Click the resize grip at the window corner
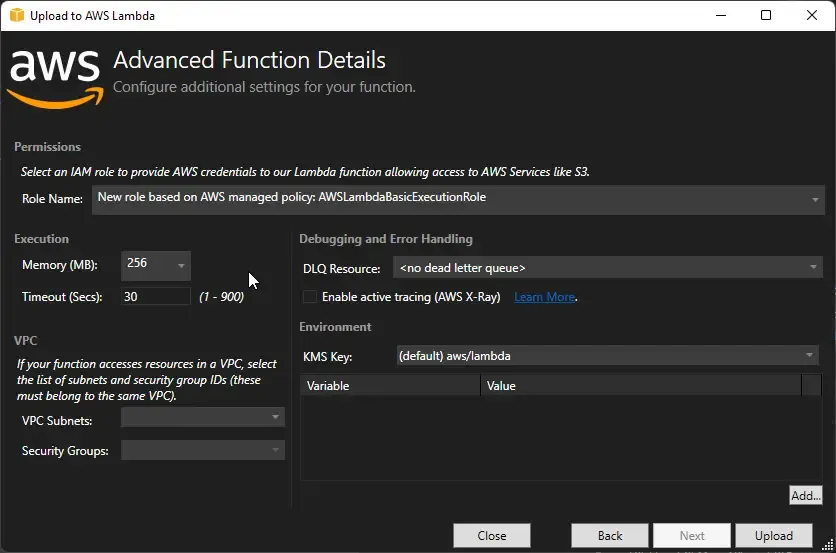Image resolution: width=836 pixels, height=553 pixels. click(828, 545)
